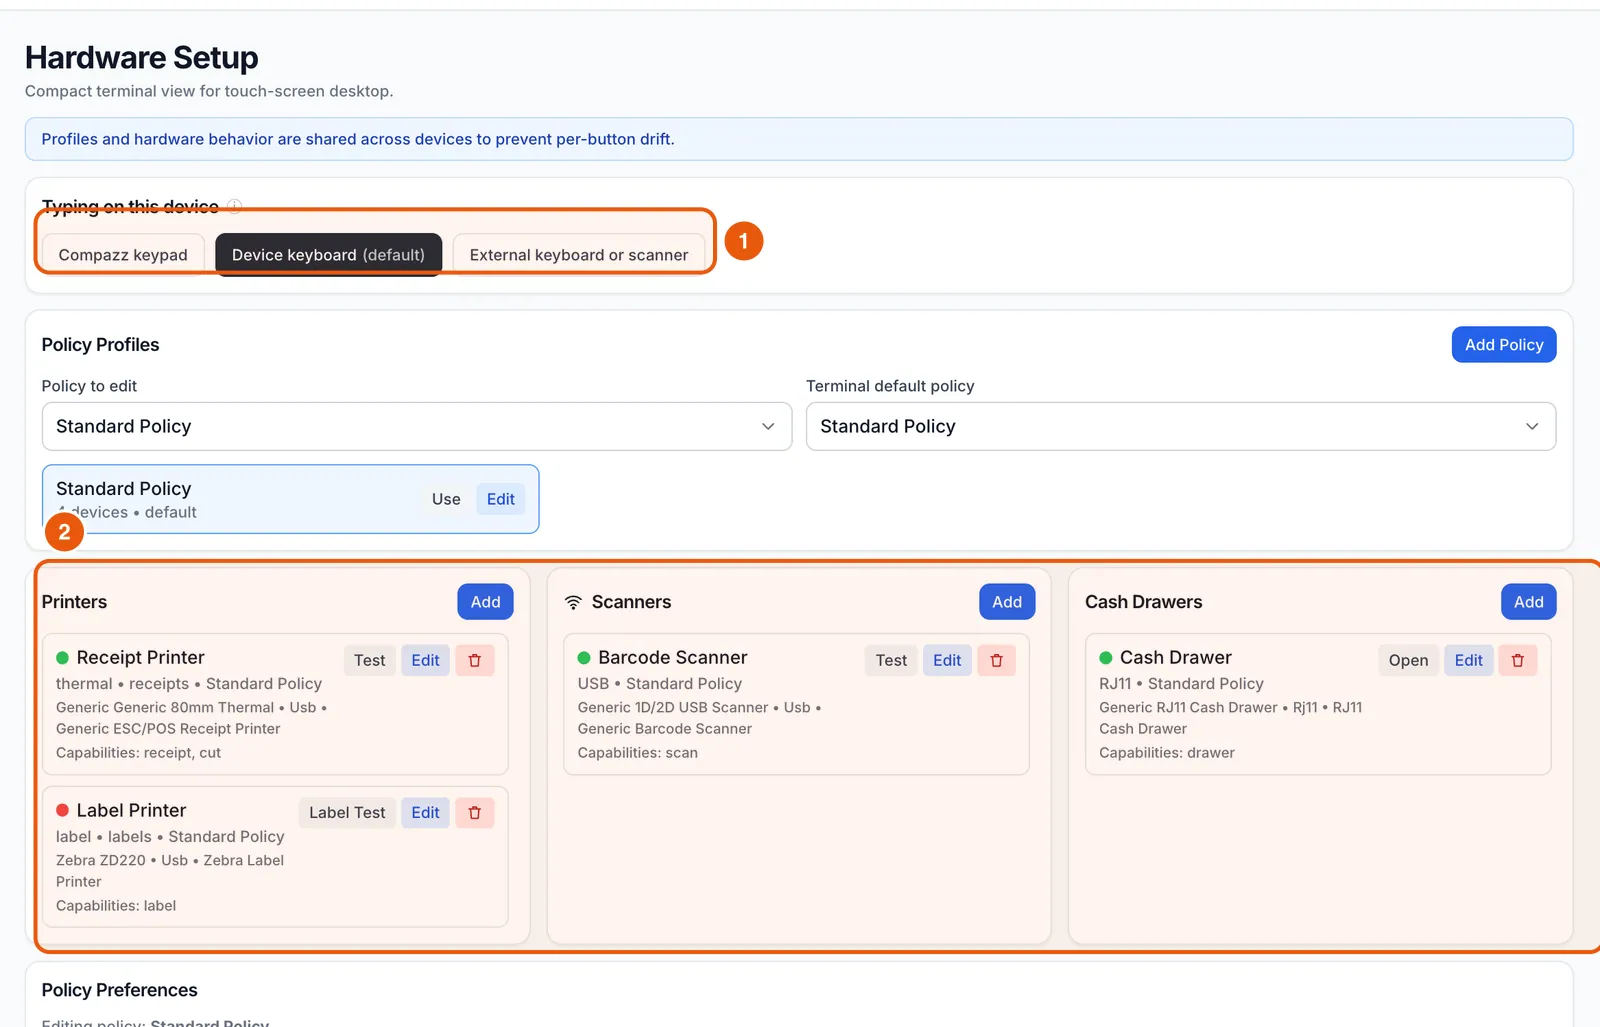Edit the Cash Drawer
Screen dimensions: 1600x1027
point(1469,661)
